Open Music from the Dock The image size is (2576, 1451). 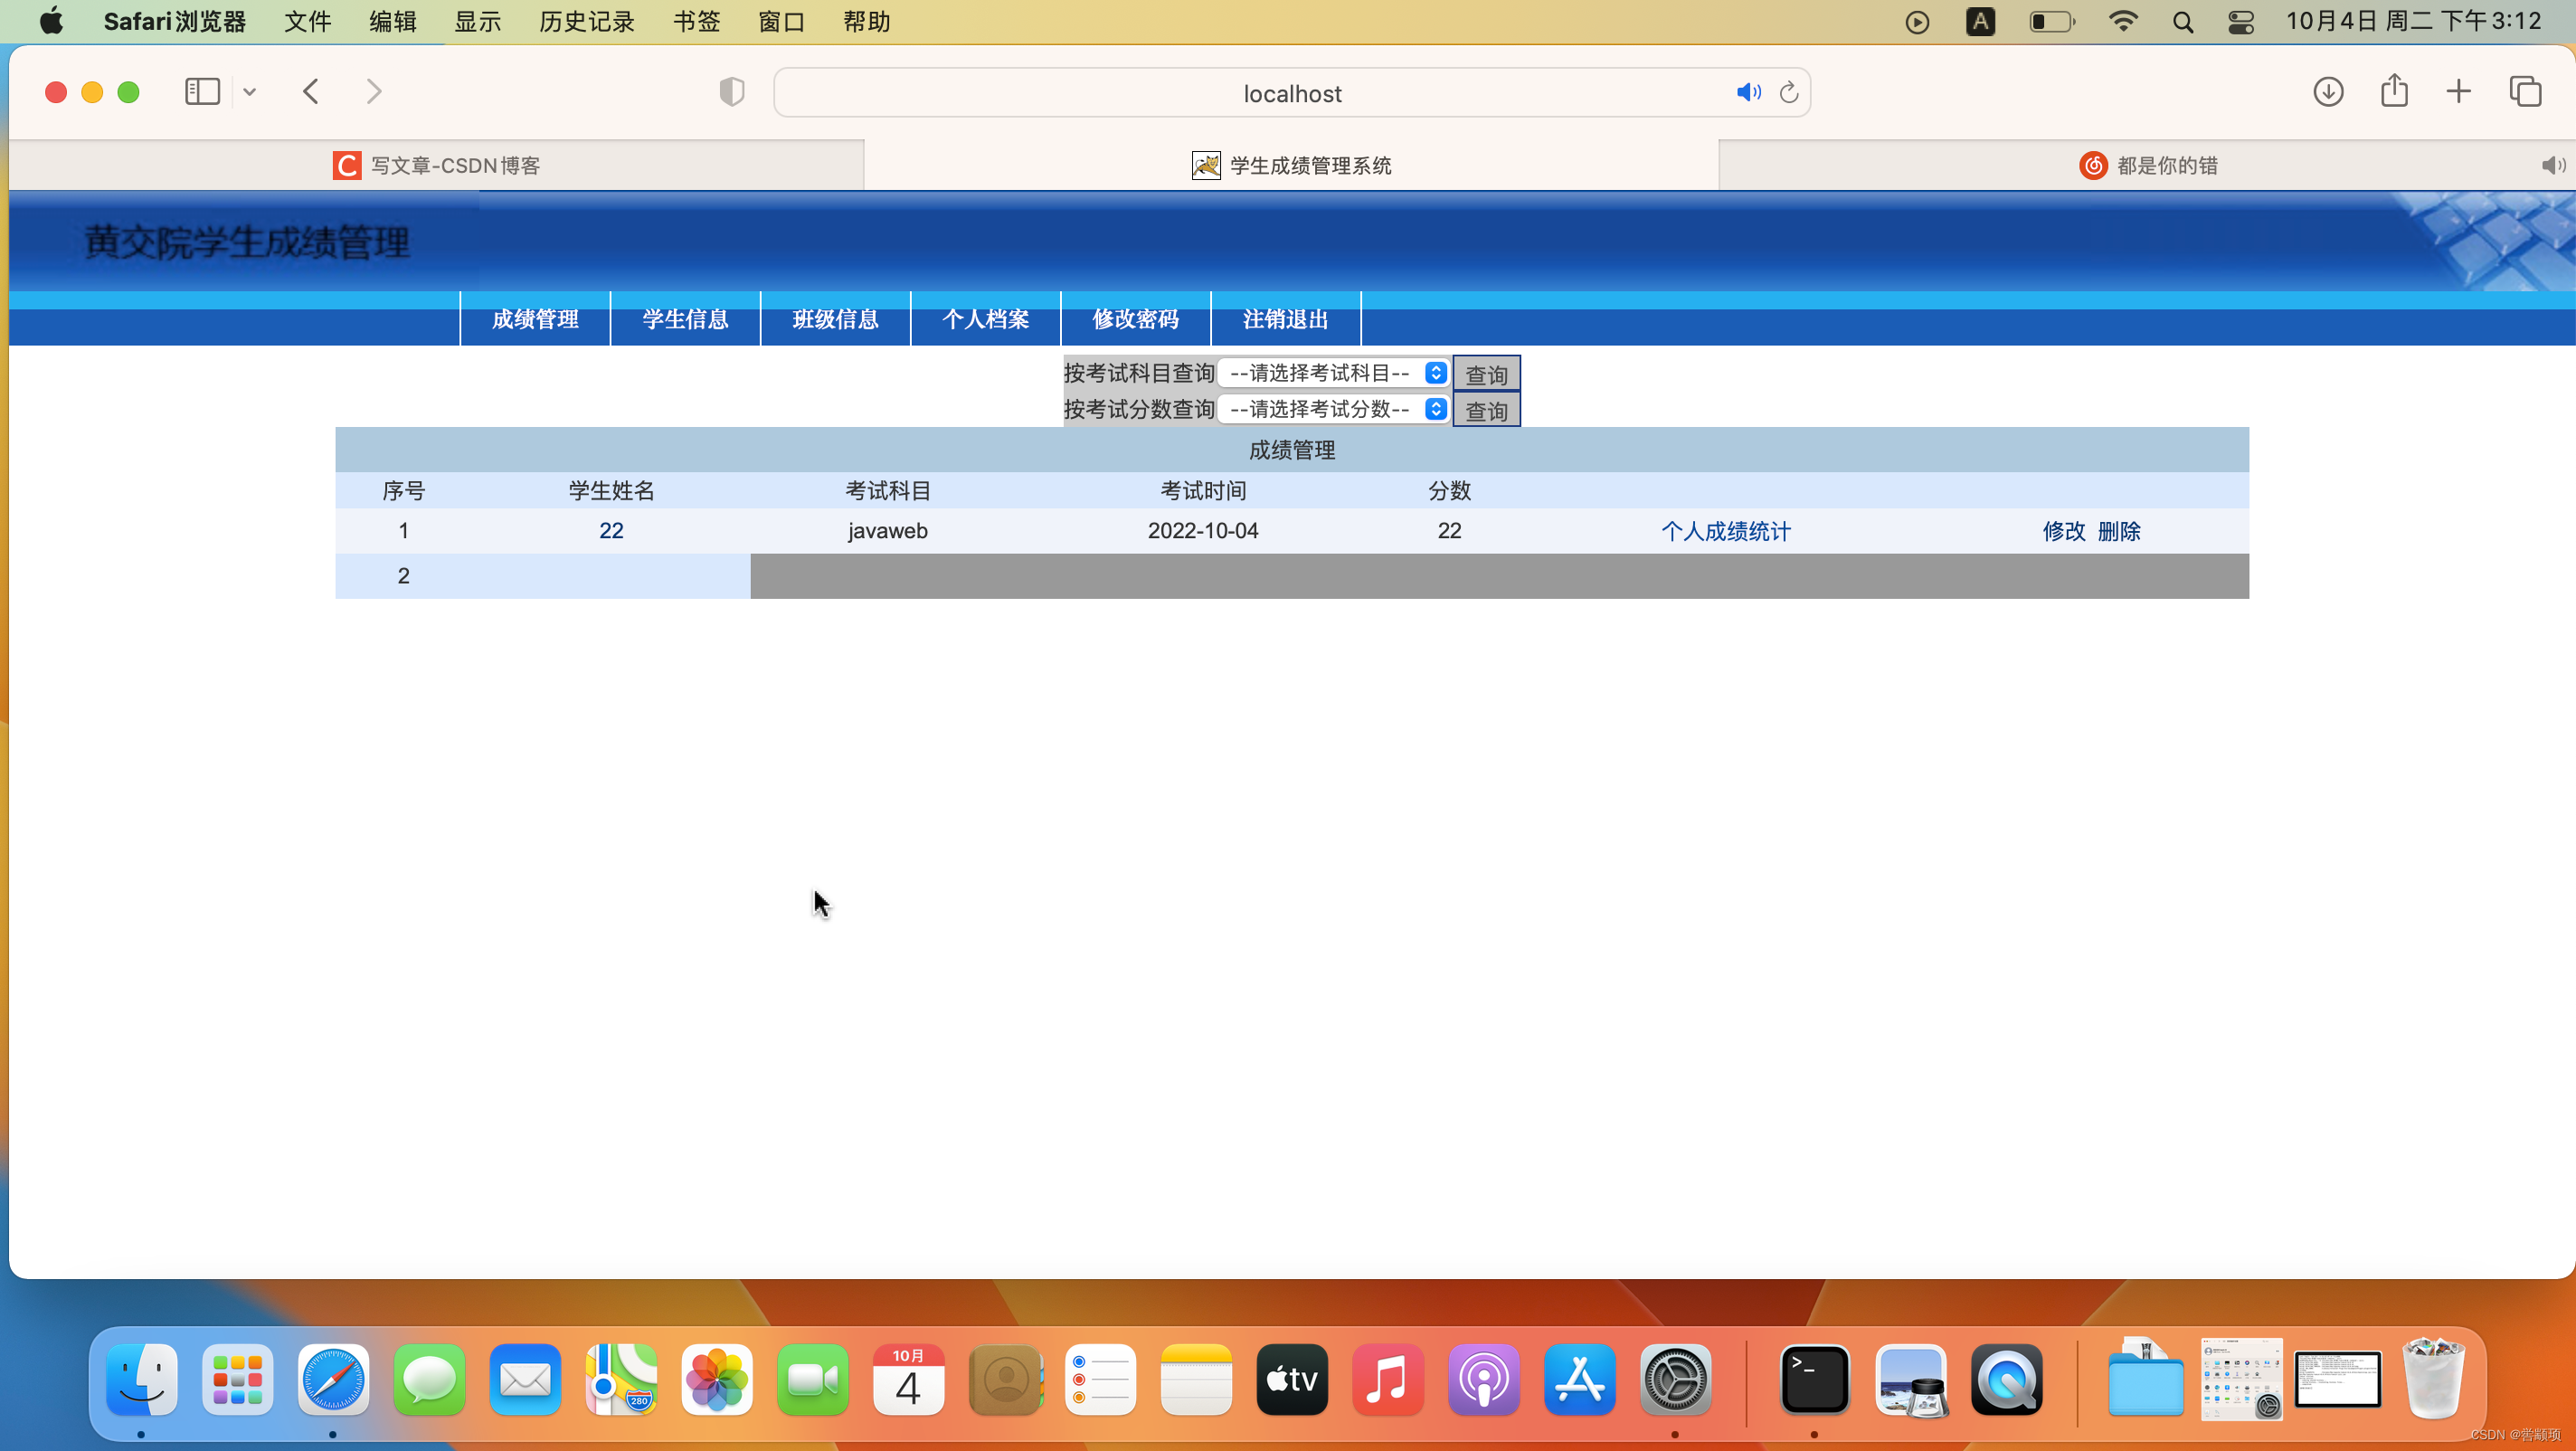[1388, 1380]
